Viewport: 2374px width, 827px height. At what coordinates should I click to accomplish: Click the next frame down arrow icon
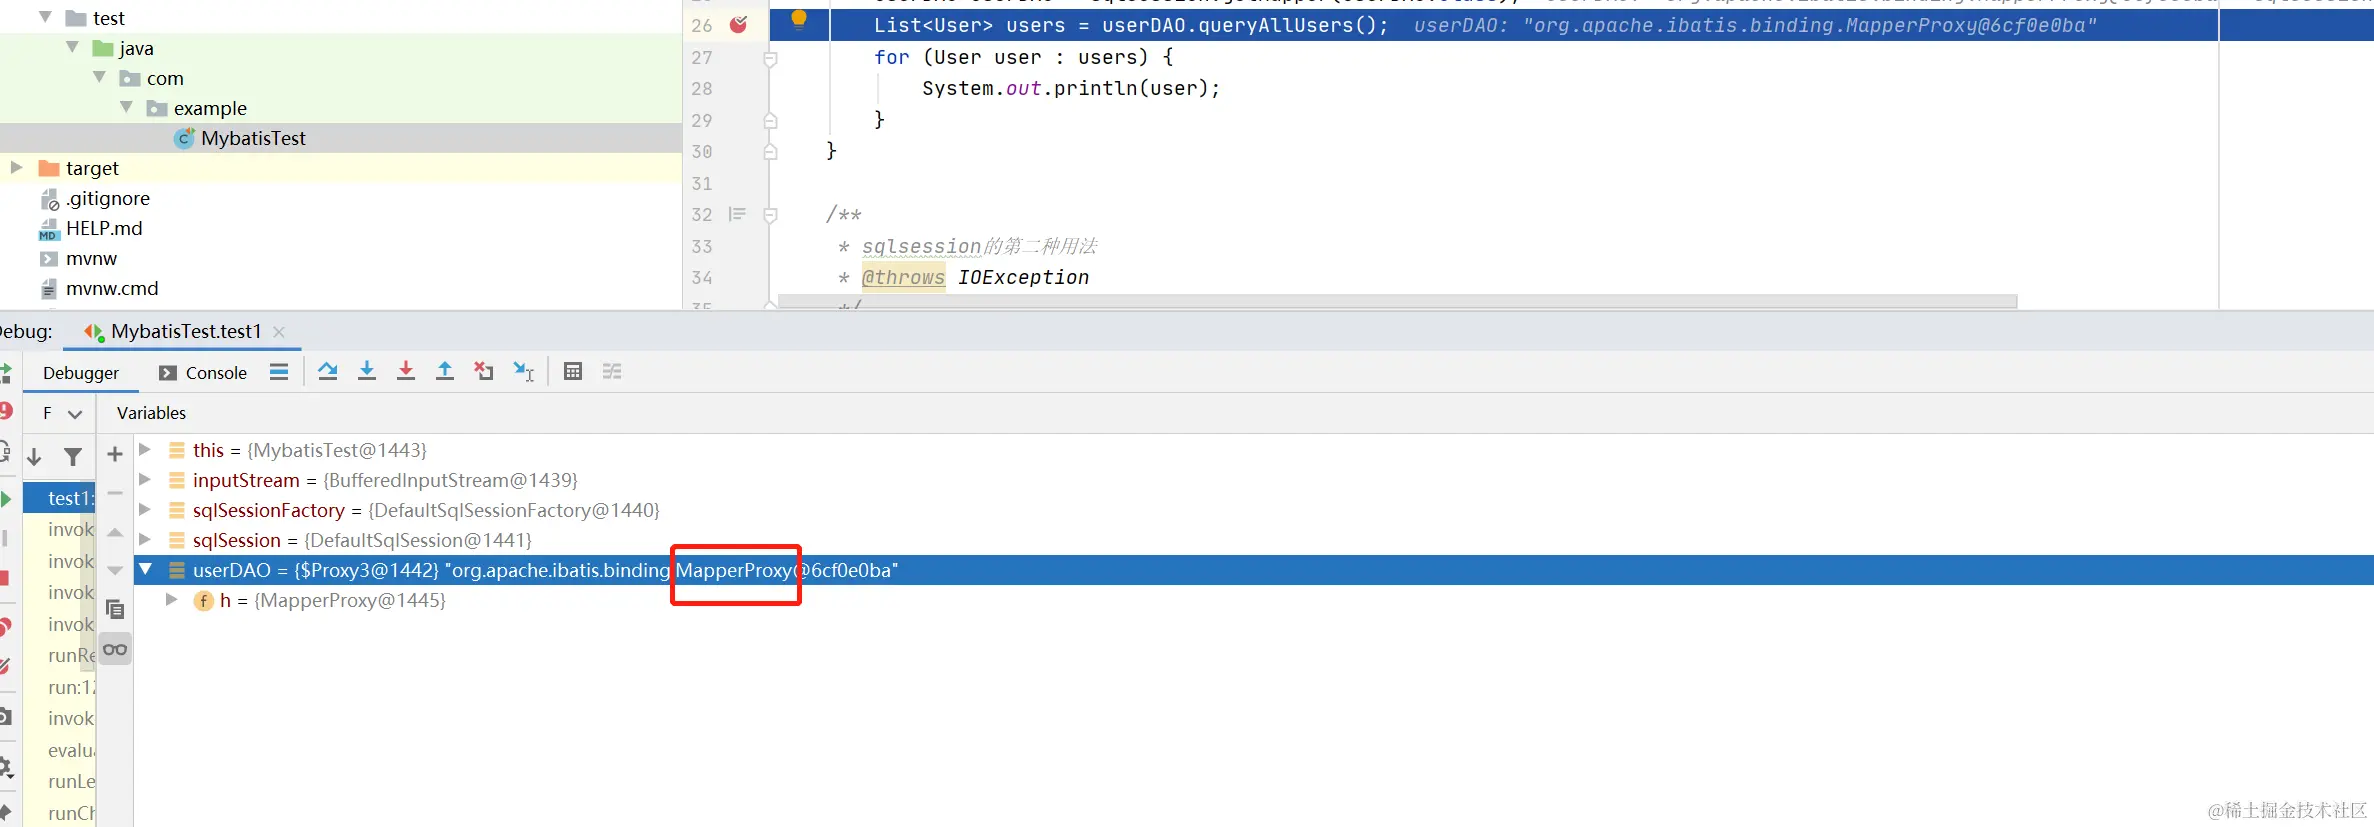click(x=35, y=457)
